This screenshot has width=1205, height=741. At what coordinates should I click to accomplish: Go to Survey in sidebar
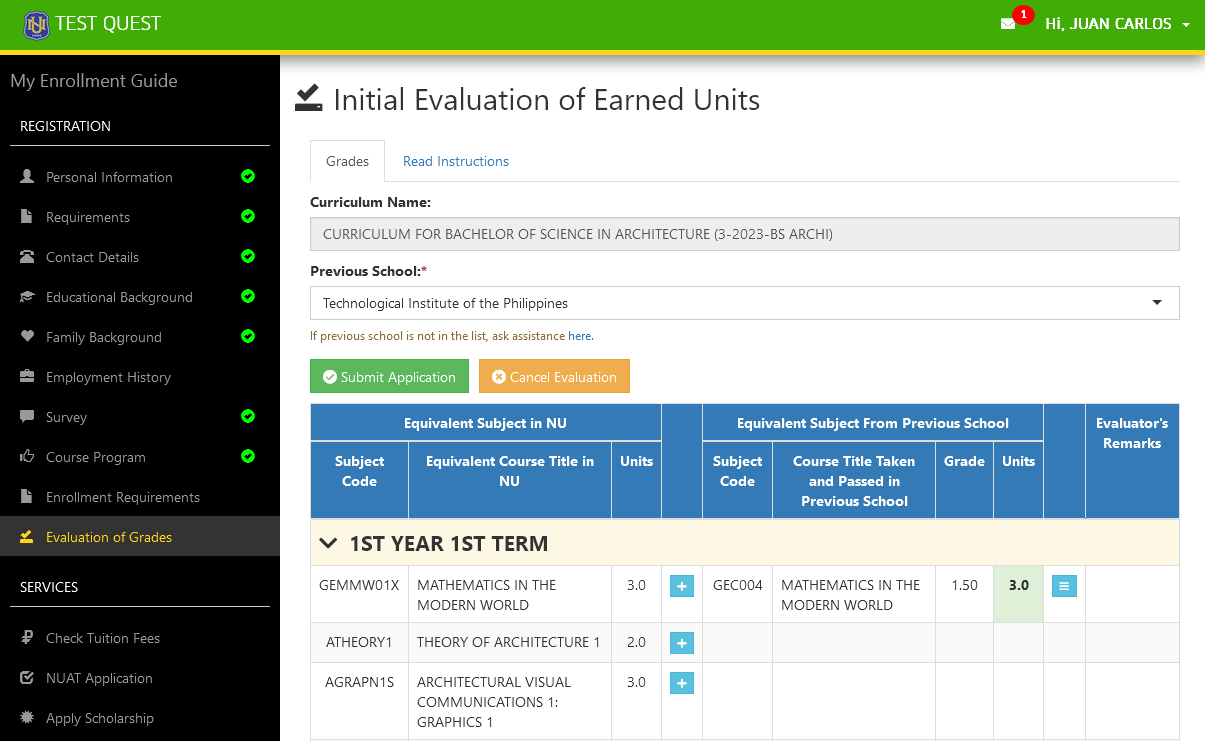point(140,417)
